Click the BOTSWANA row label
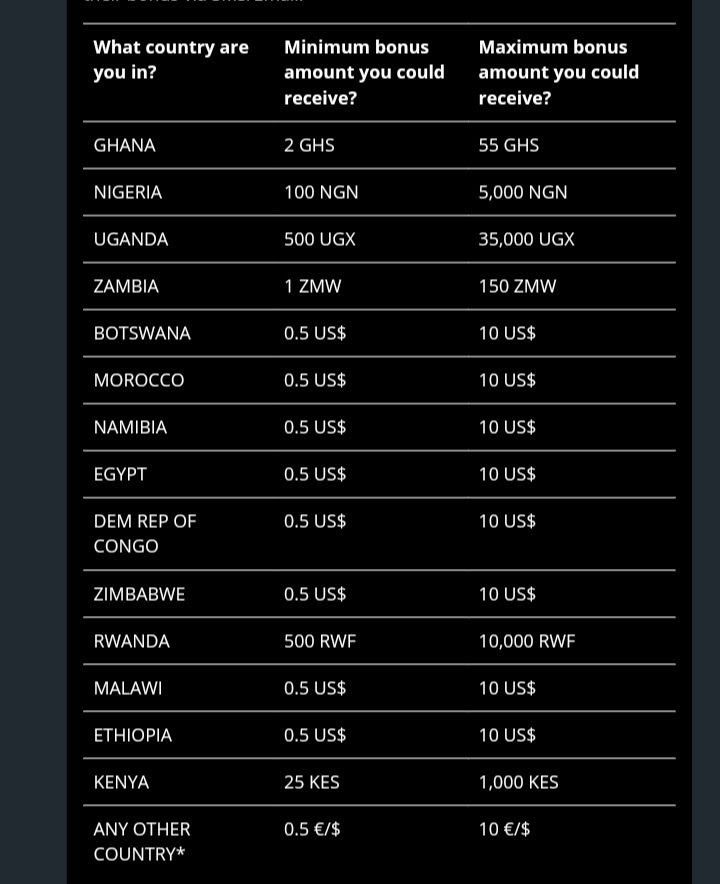This screenshot has height=884, width=720. 142,333
